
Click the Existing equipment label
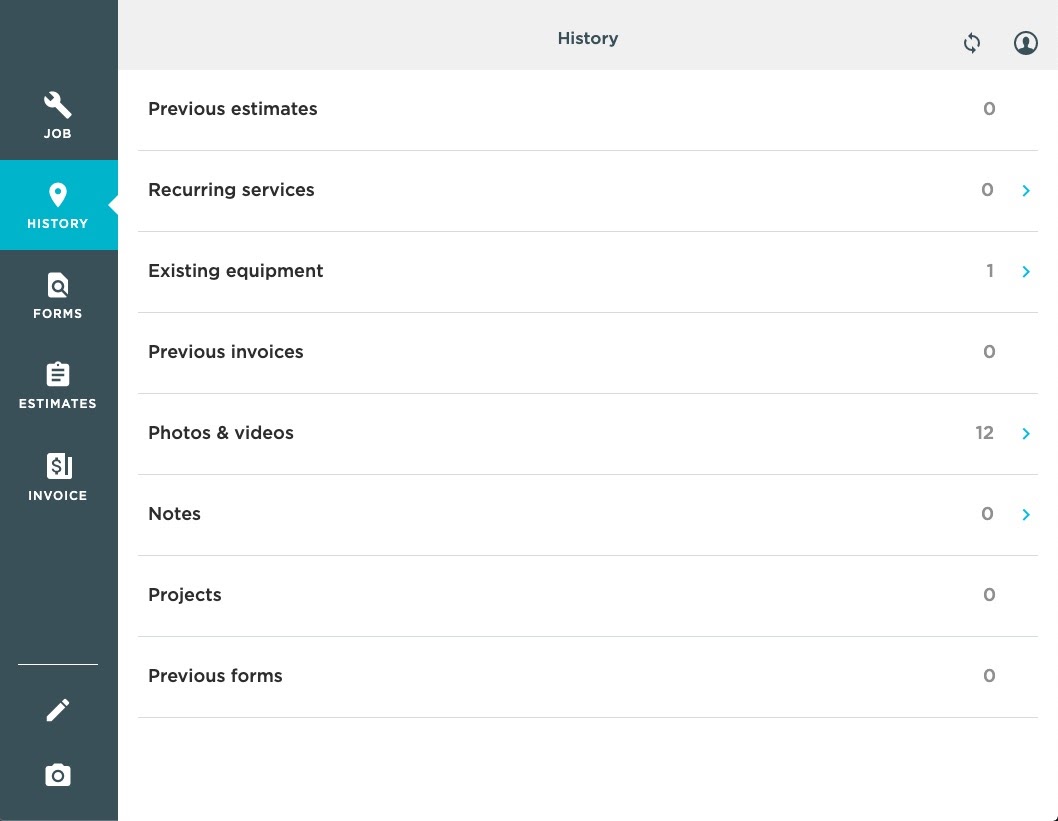point(235,271)
